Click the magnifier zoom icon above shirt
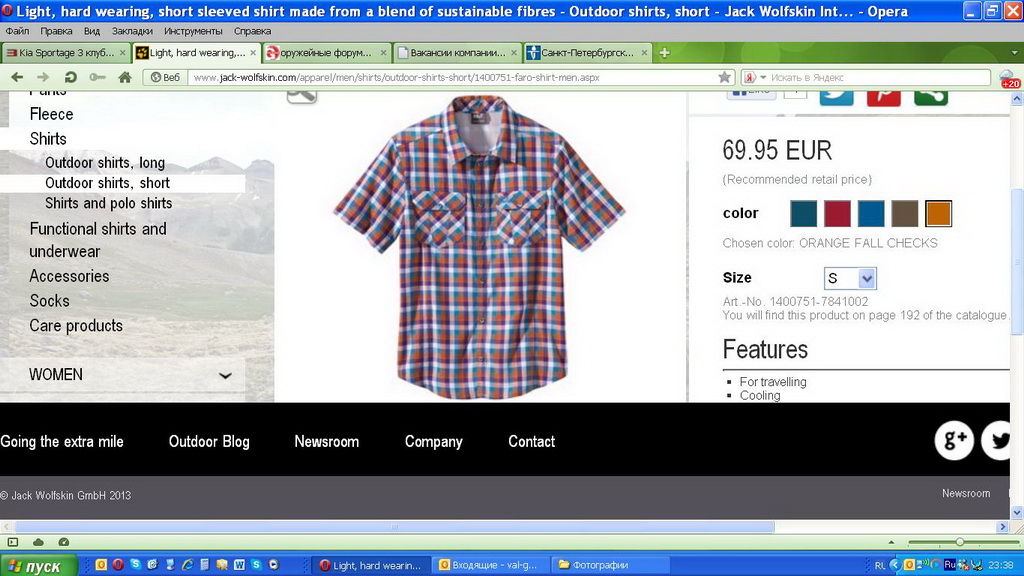The width and height of the screenshot is (1024, 576). pyautogui.click(x=301, y=94)
